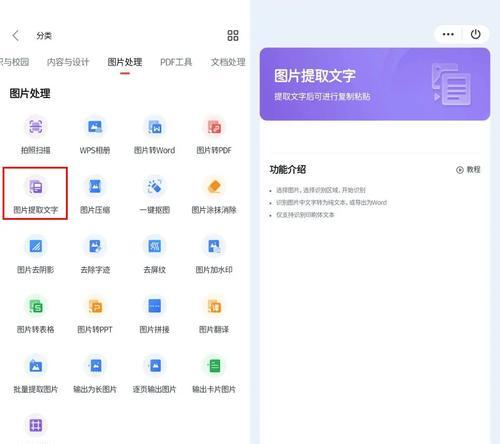The image size is (500, 444).
Task: Toggle the grid view layout icon
Action: click(x=233, y=35)
